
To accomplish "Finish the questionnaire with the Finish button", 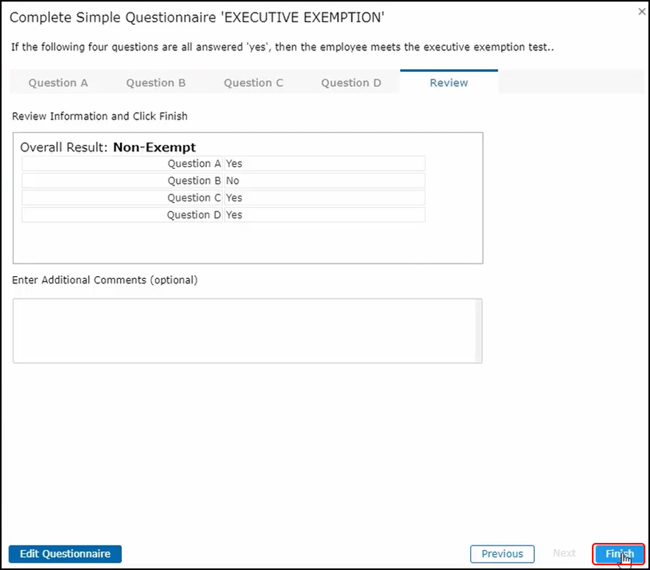I will (x=619, y=553).
